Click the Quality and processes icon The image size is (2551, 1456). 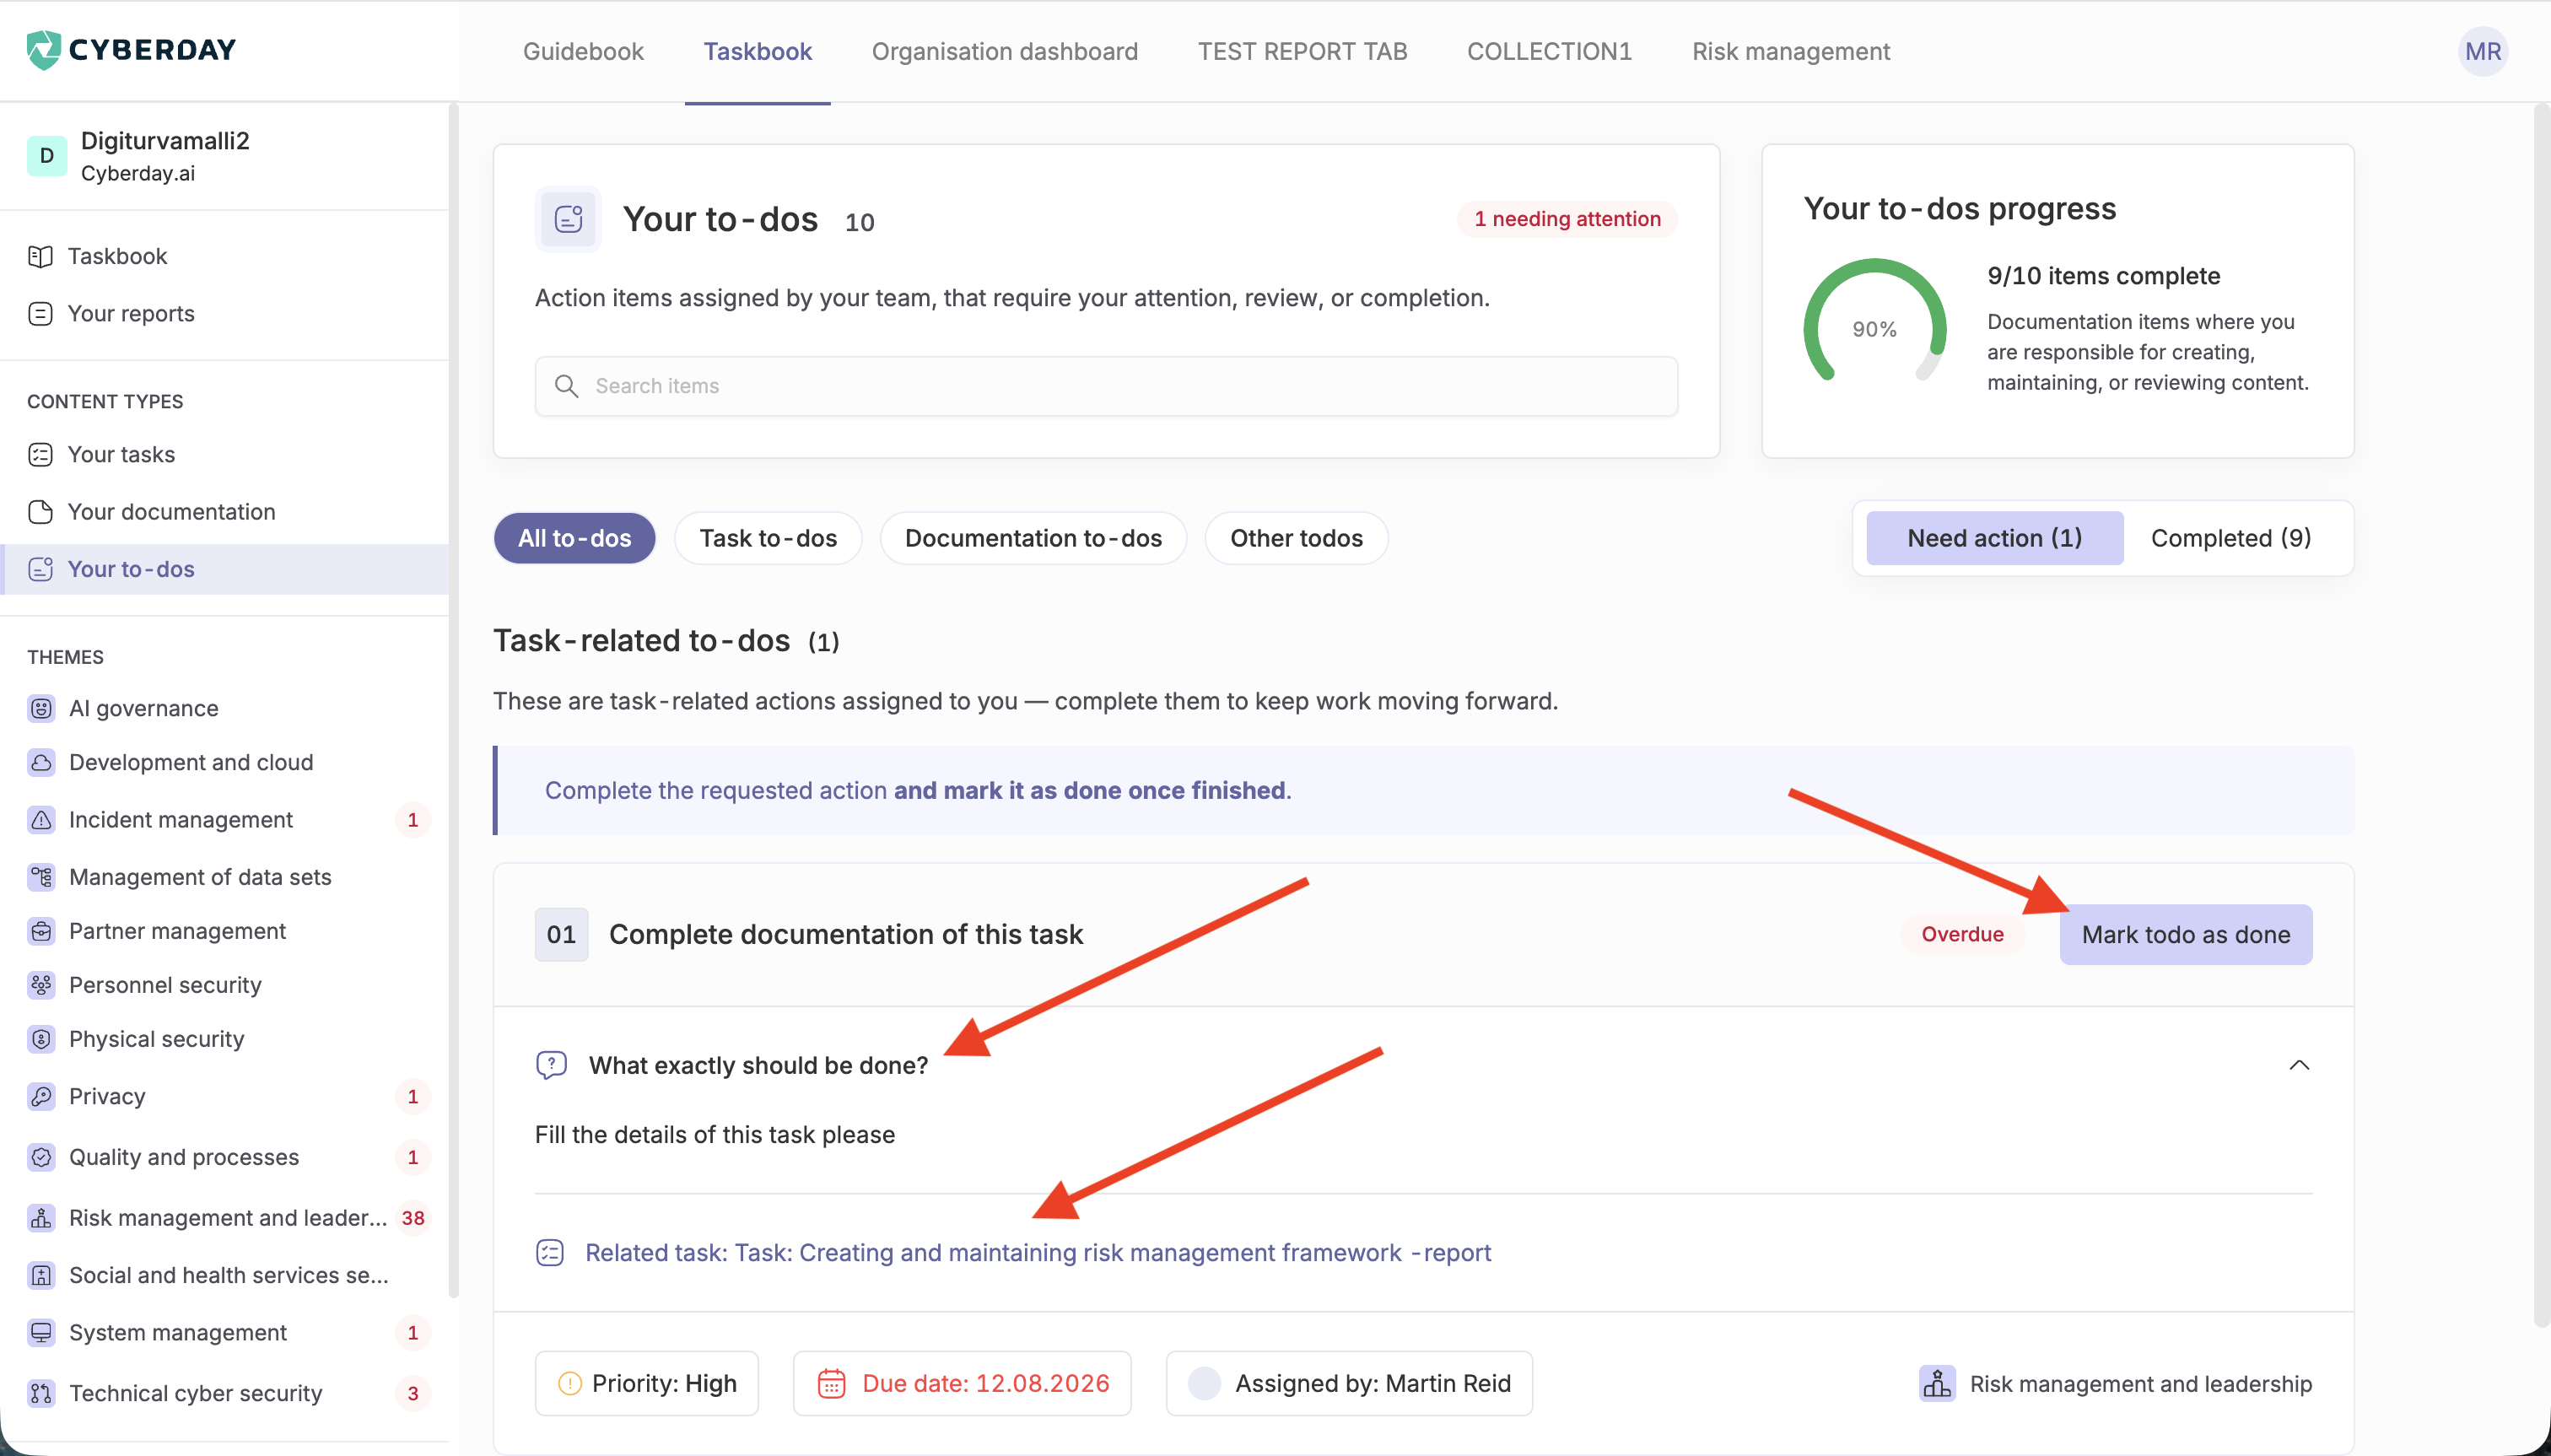[x=41, y=1157]
